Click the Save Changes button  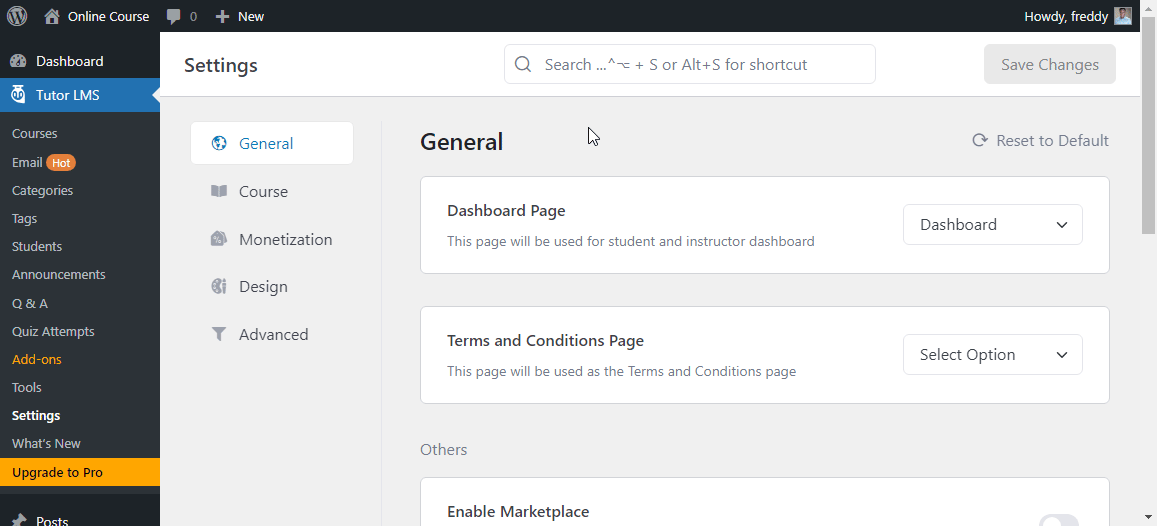(x=1049, y=64)
